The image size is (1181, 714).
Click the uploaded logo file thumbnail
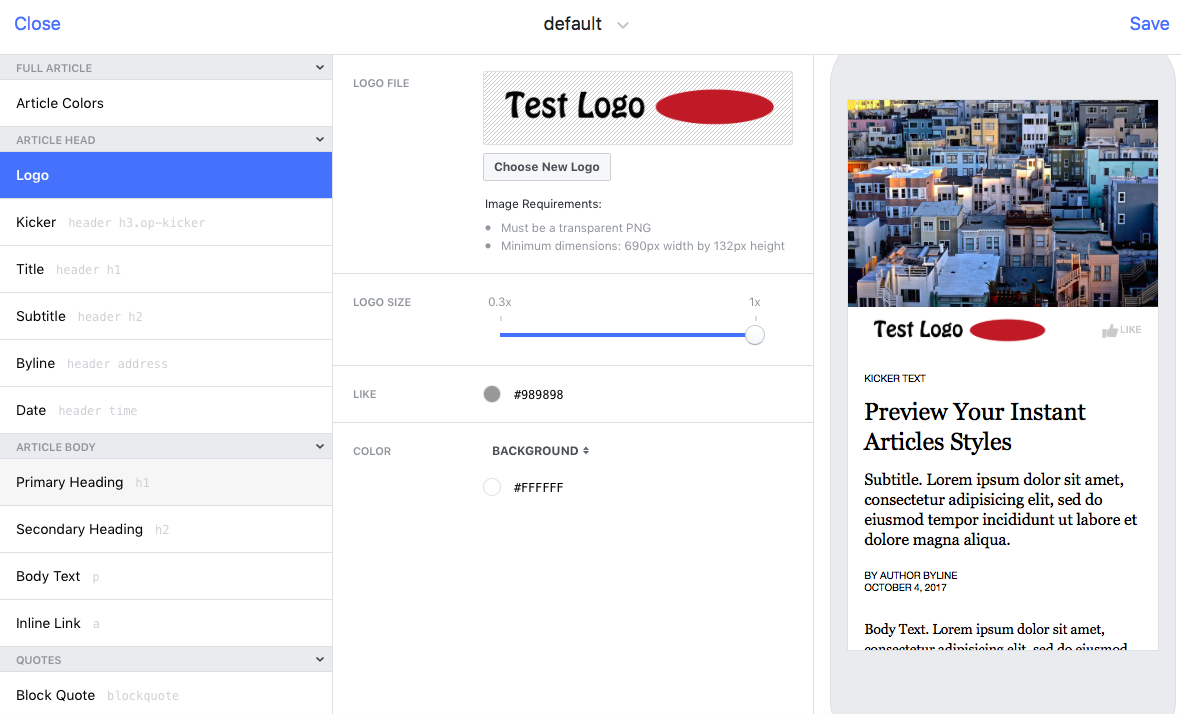pos(637,107)
